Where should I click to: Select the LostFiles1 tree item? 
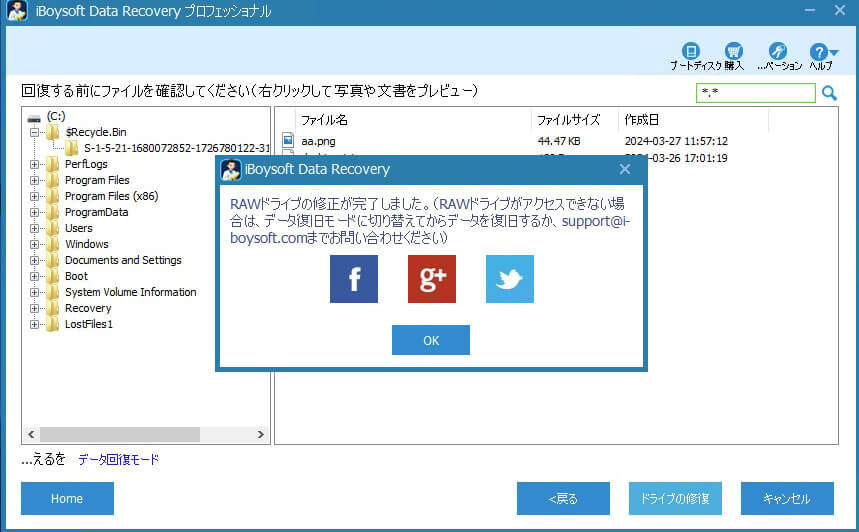coord(88,324)
